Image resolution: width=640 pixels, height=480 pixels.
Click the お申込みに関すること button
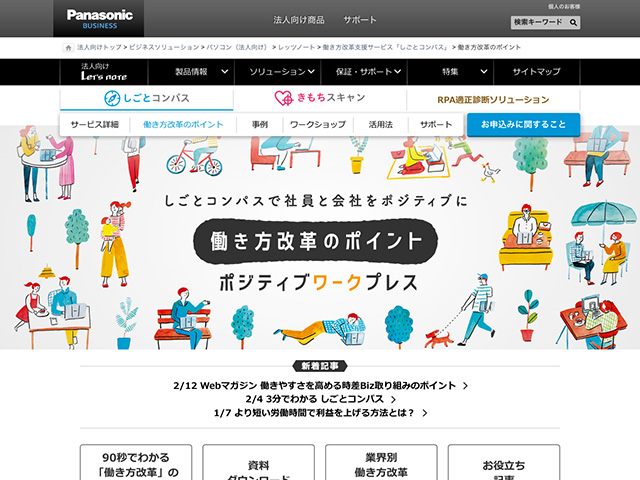click(x=523, y=124)
